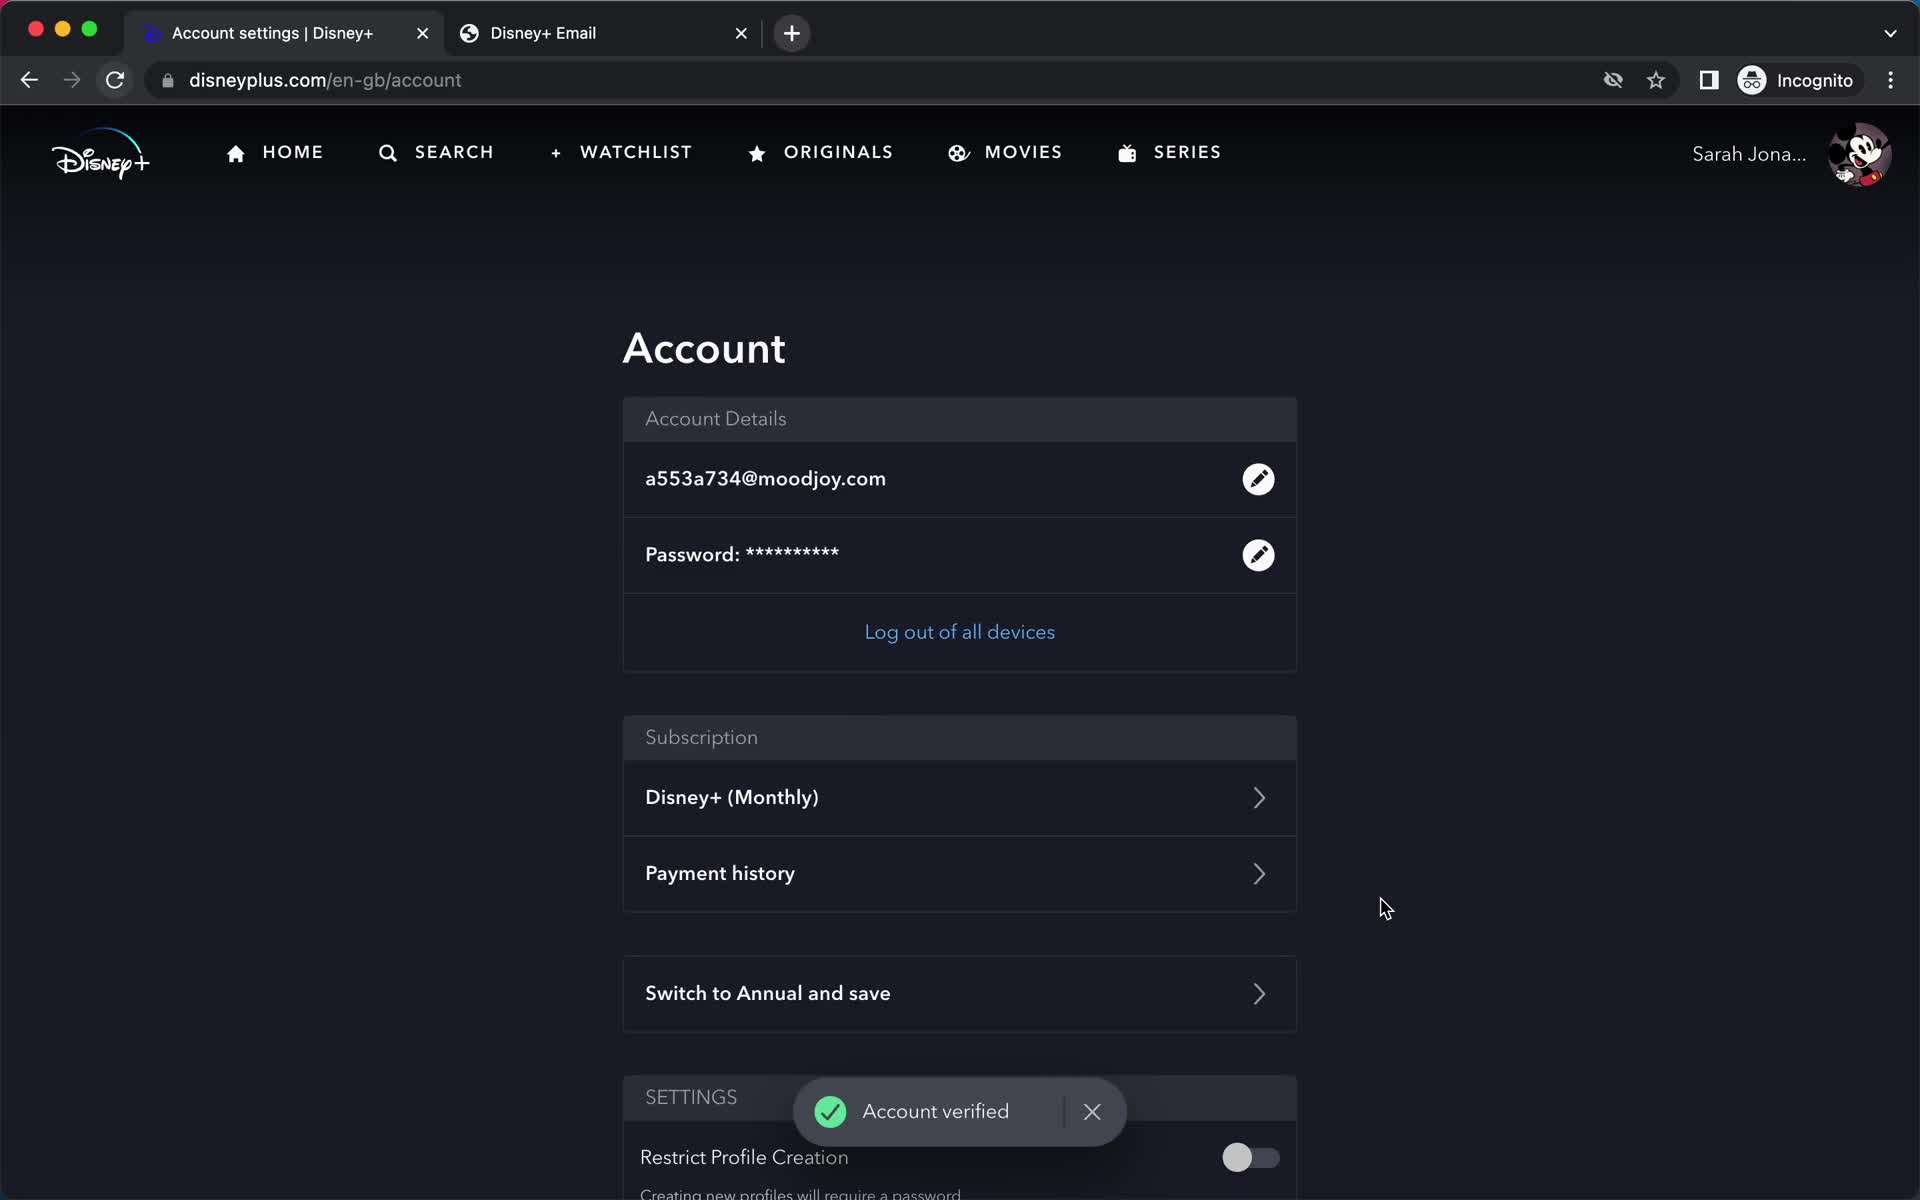The height and width of the screenshot is (1200, 1920).
Task: Click the address bar URL
Action: 325,80
